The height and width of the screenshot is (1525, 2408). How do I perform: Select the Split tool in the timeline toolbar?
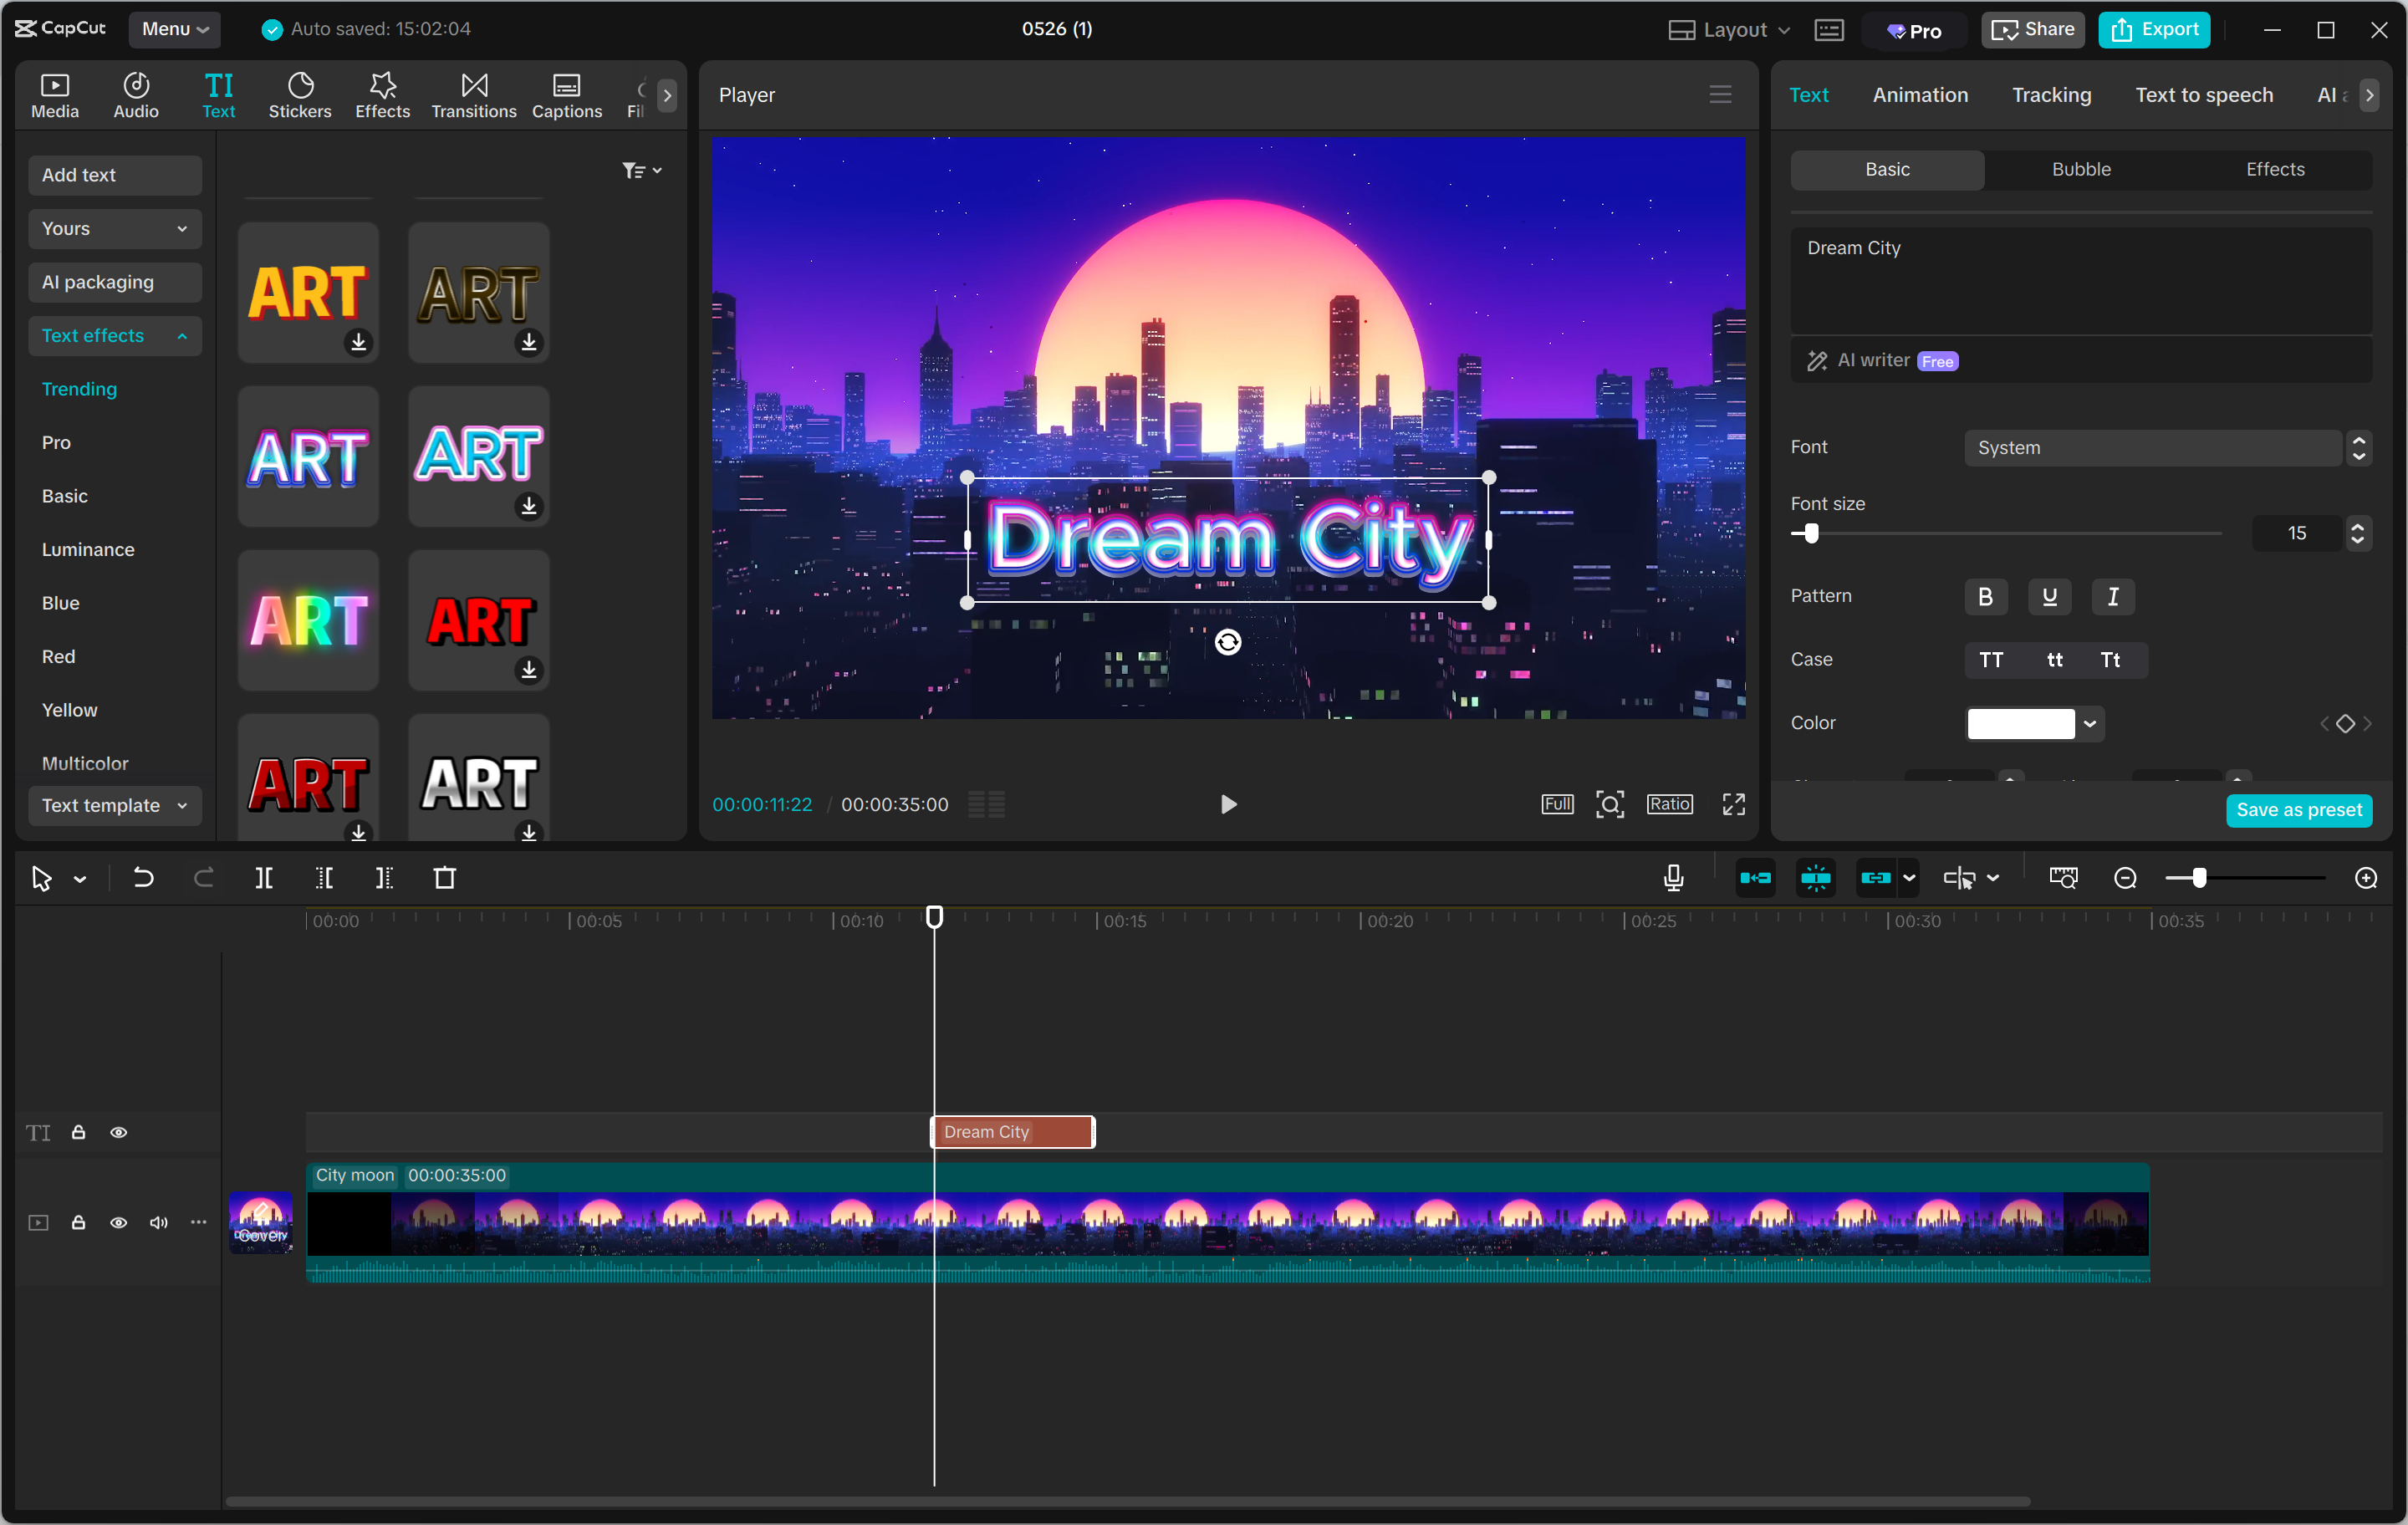tap(265, 878)
